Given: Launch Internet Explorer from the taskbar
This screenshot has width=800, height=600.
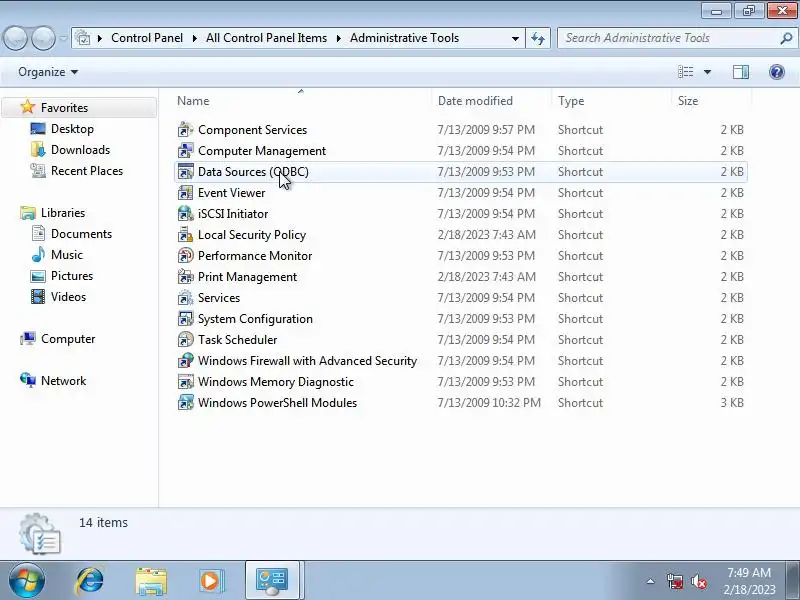Looking at the screenshot, I should pyautogui.click(x=89, y=580).
